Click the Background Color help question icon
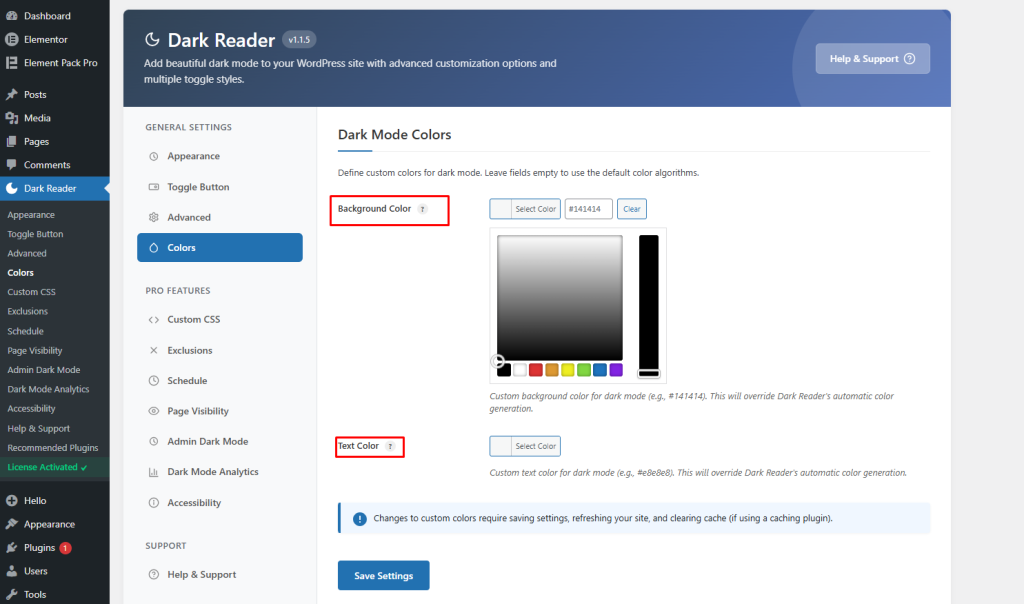 click(423, 209)
